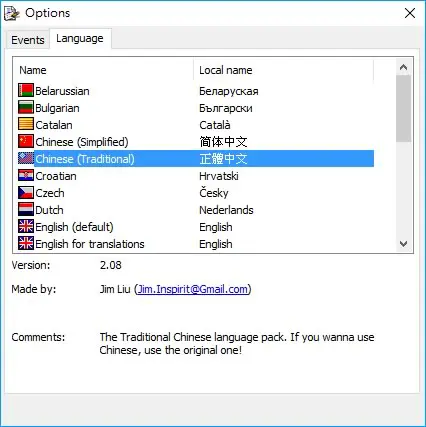The image size is (426, 427).
Task: Open the Jim.Inspirit@Gmail.com email link
Action: point(193,289)
